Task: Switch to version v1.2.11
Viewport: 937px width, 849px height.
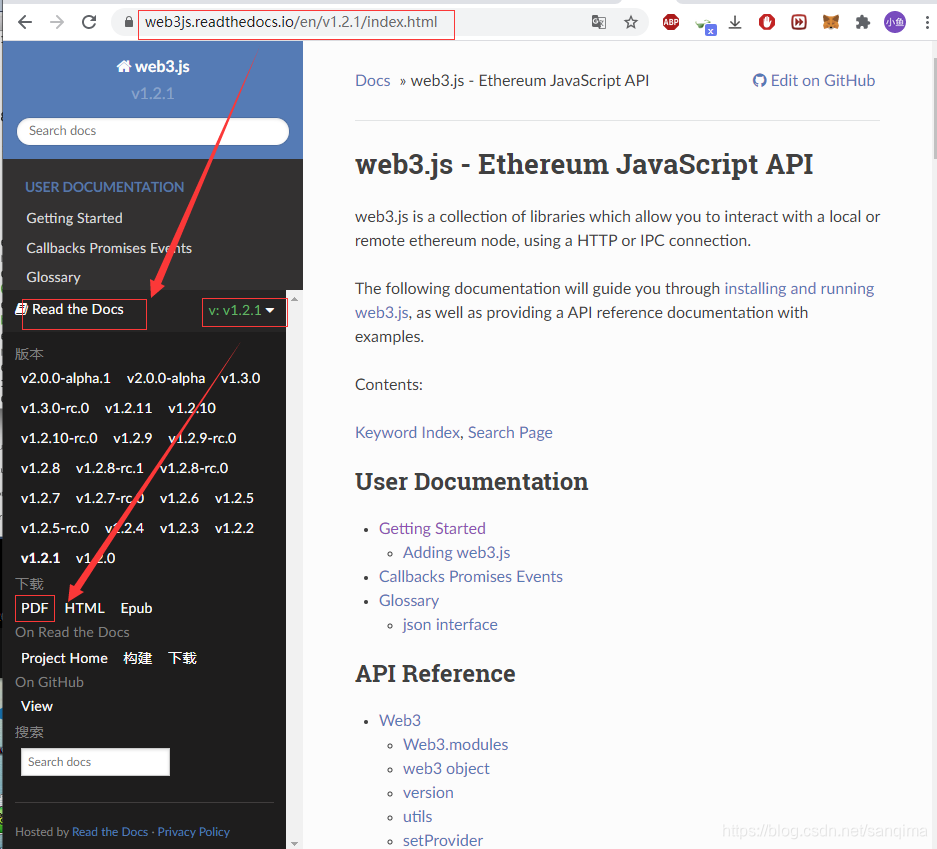Action: pos(128,408)
